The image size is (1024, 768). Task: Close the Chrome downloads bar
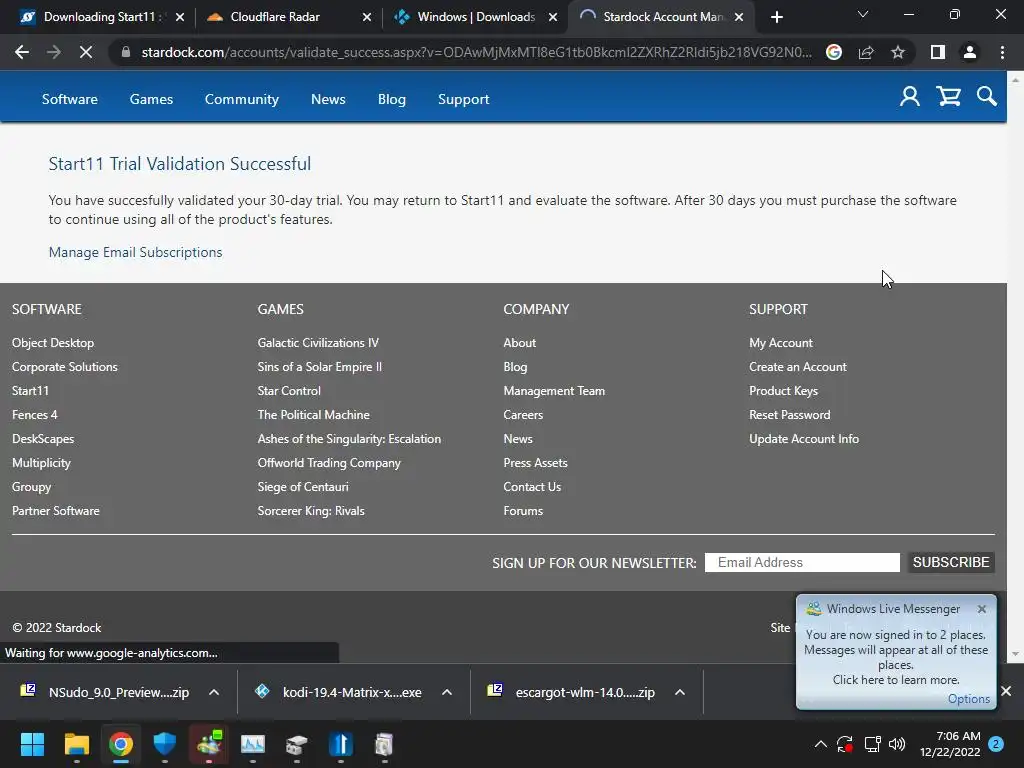point(1006,691)
